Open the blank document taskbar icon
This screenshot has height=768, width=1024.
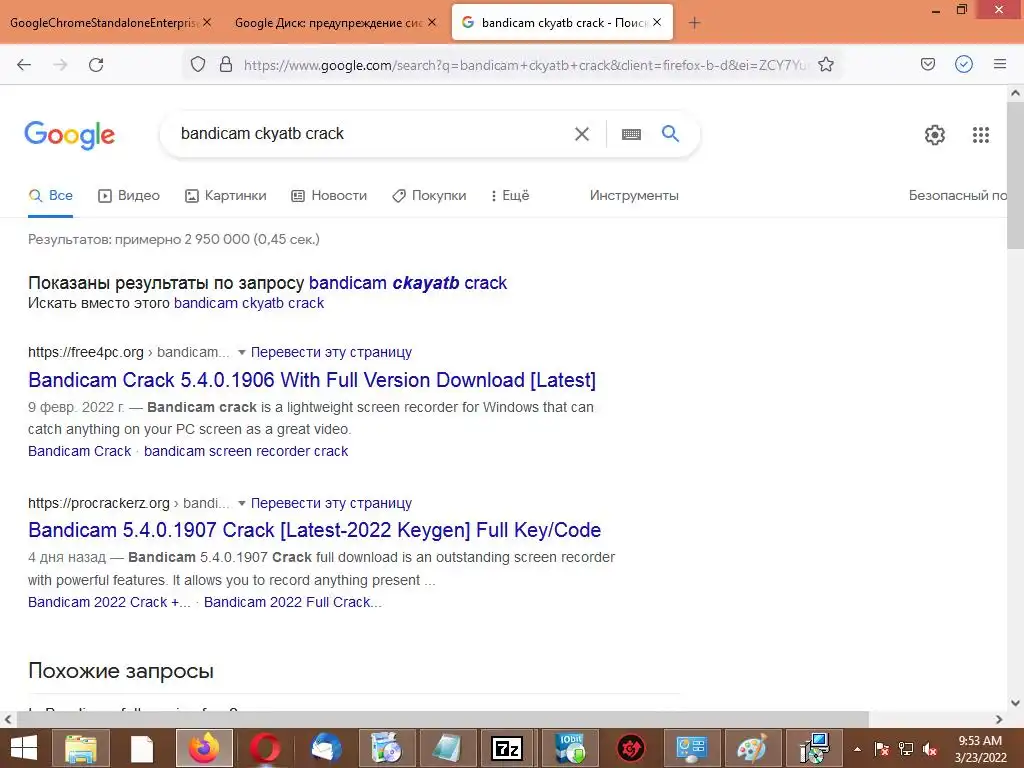142,748
